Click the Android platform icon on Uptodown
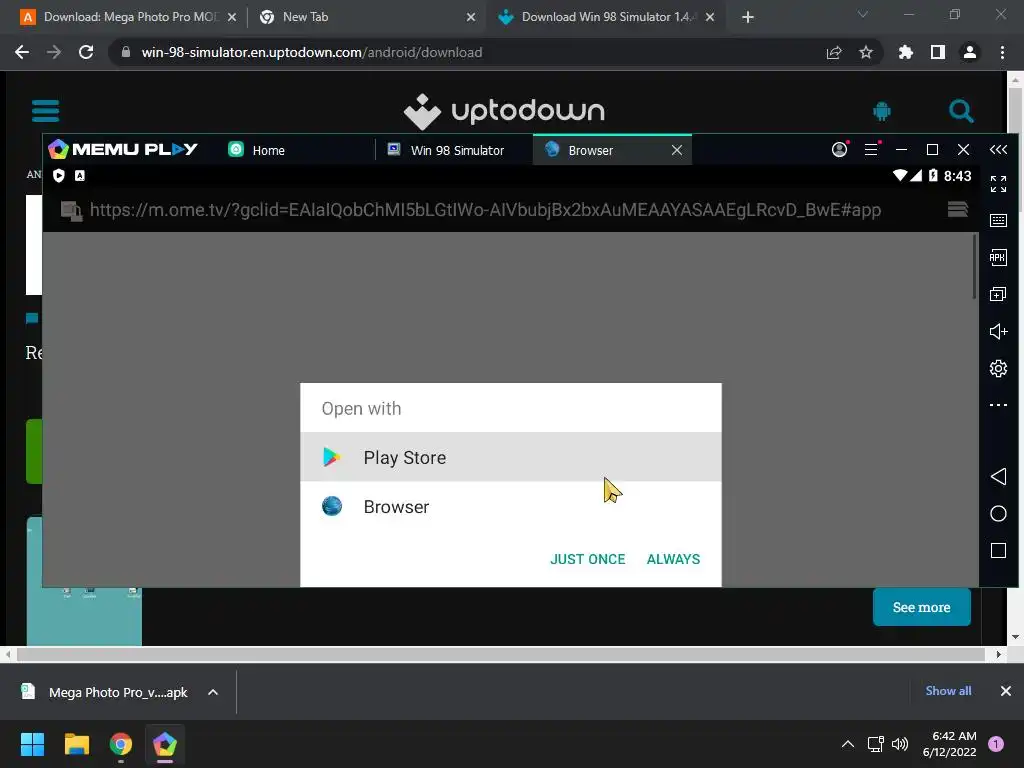 pyautogui.click(x=882, y=111)
